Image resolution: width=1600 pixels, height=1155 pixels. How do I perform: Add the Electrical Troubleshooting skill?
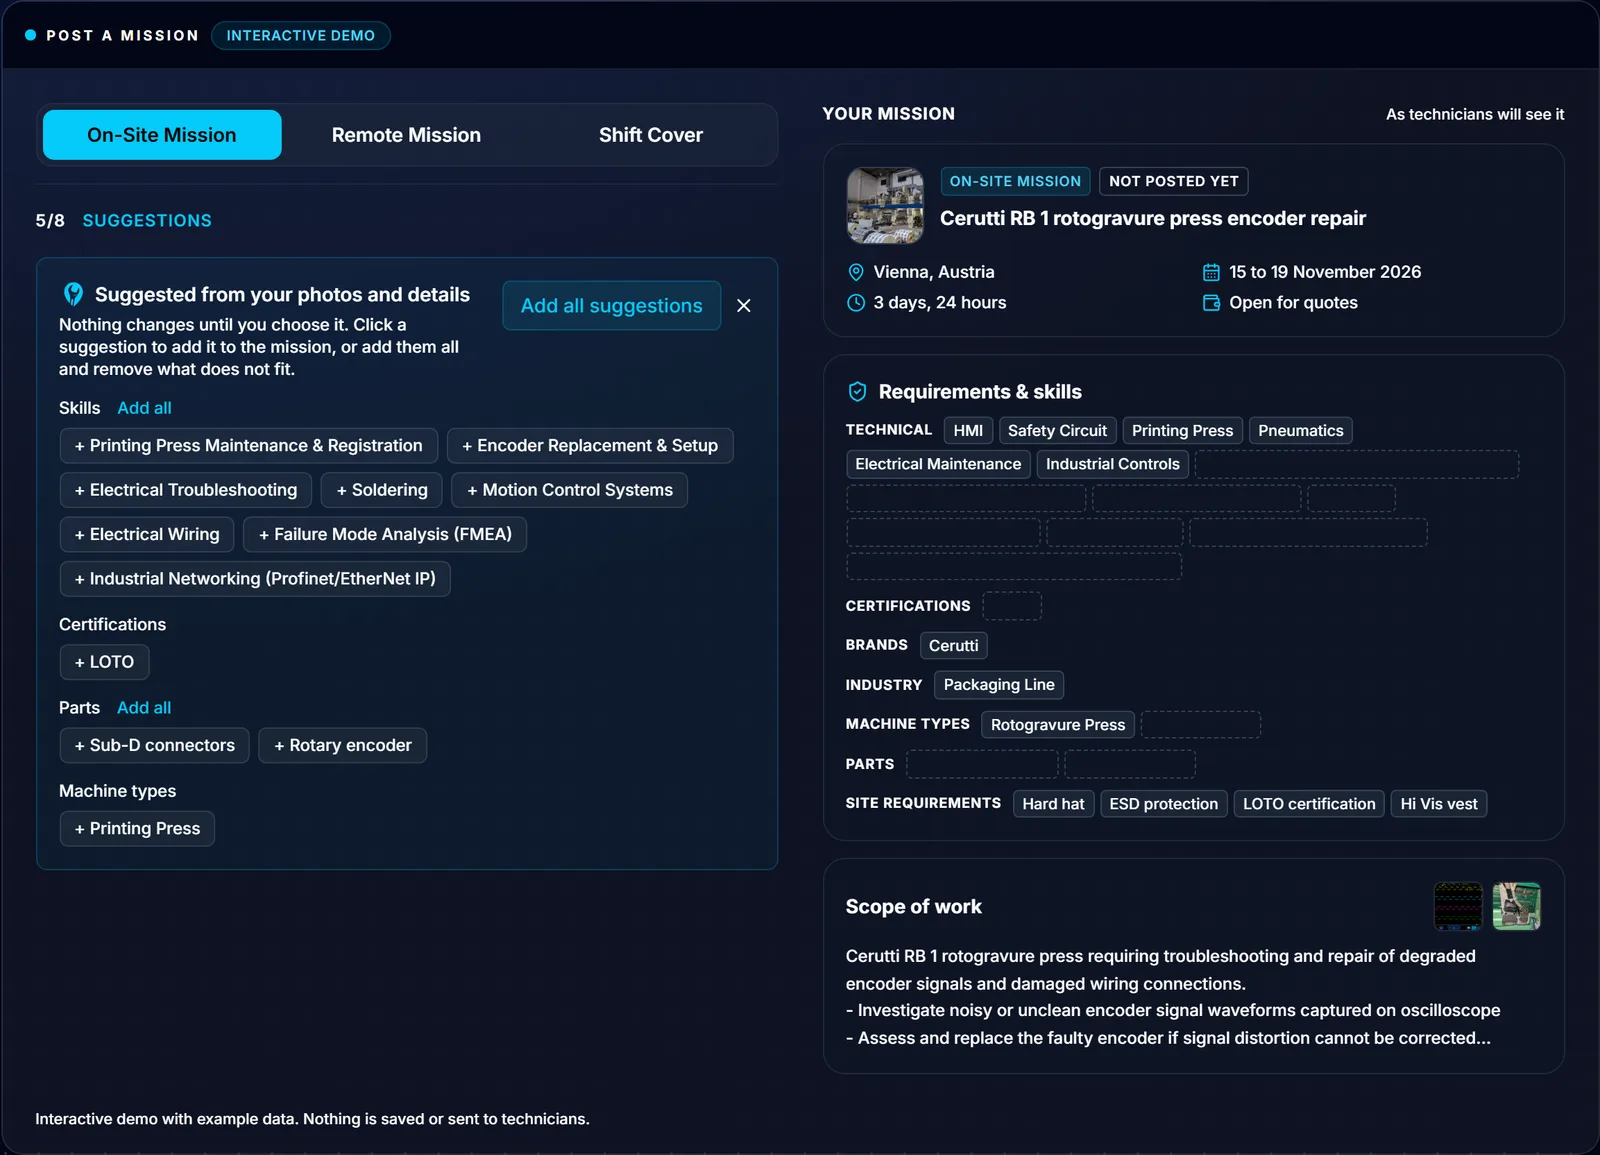tap(186, 490)
